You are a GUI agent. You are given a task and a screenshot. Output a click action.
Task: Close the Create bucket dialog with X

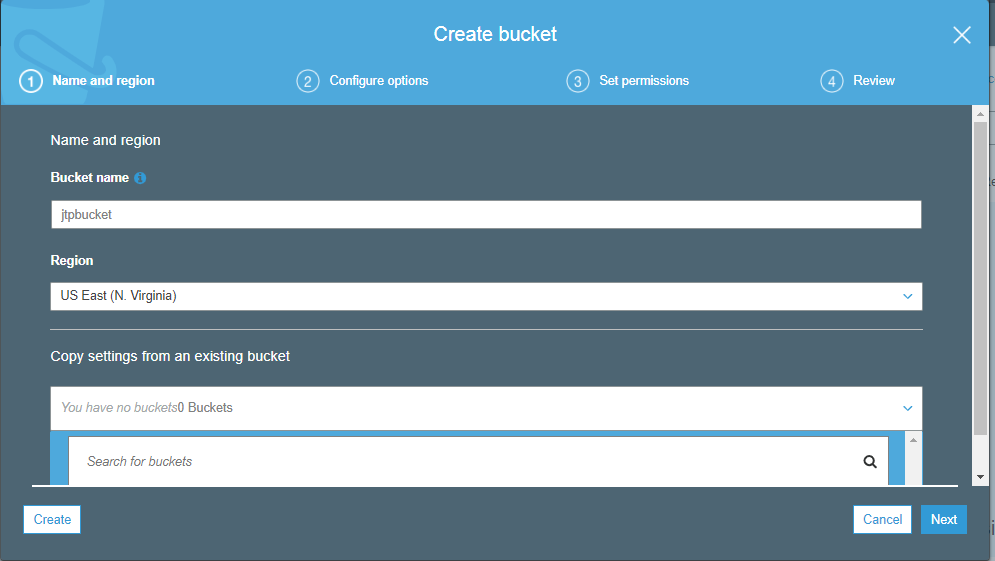(x=962, y=35)
